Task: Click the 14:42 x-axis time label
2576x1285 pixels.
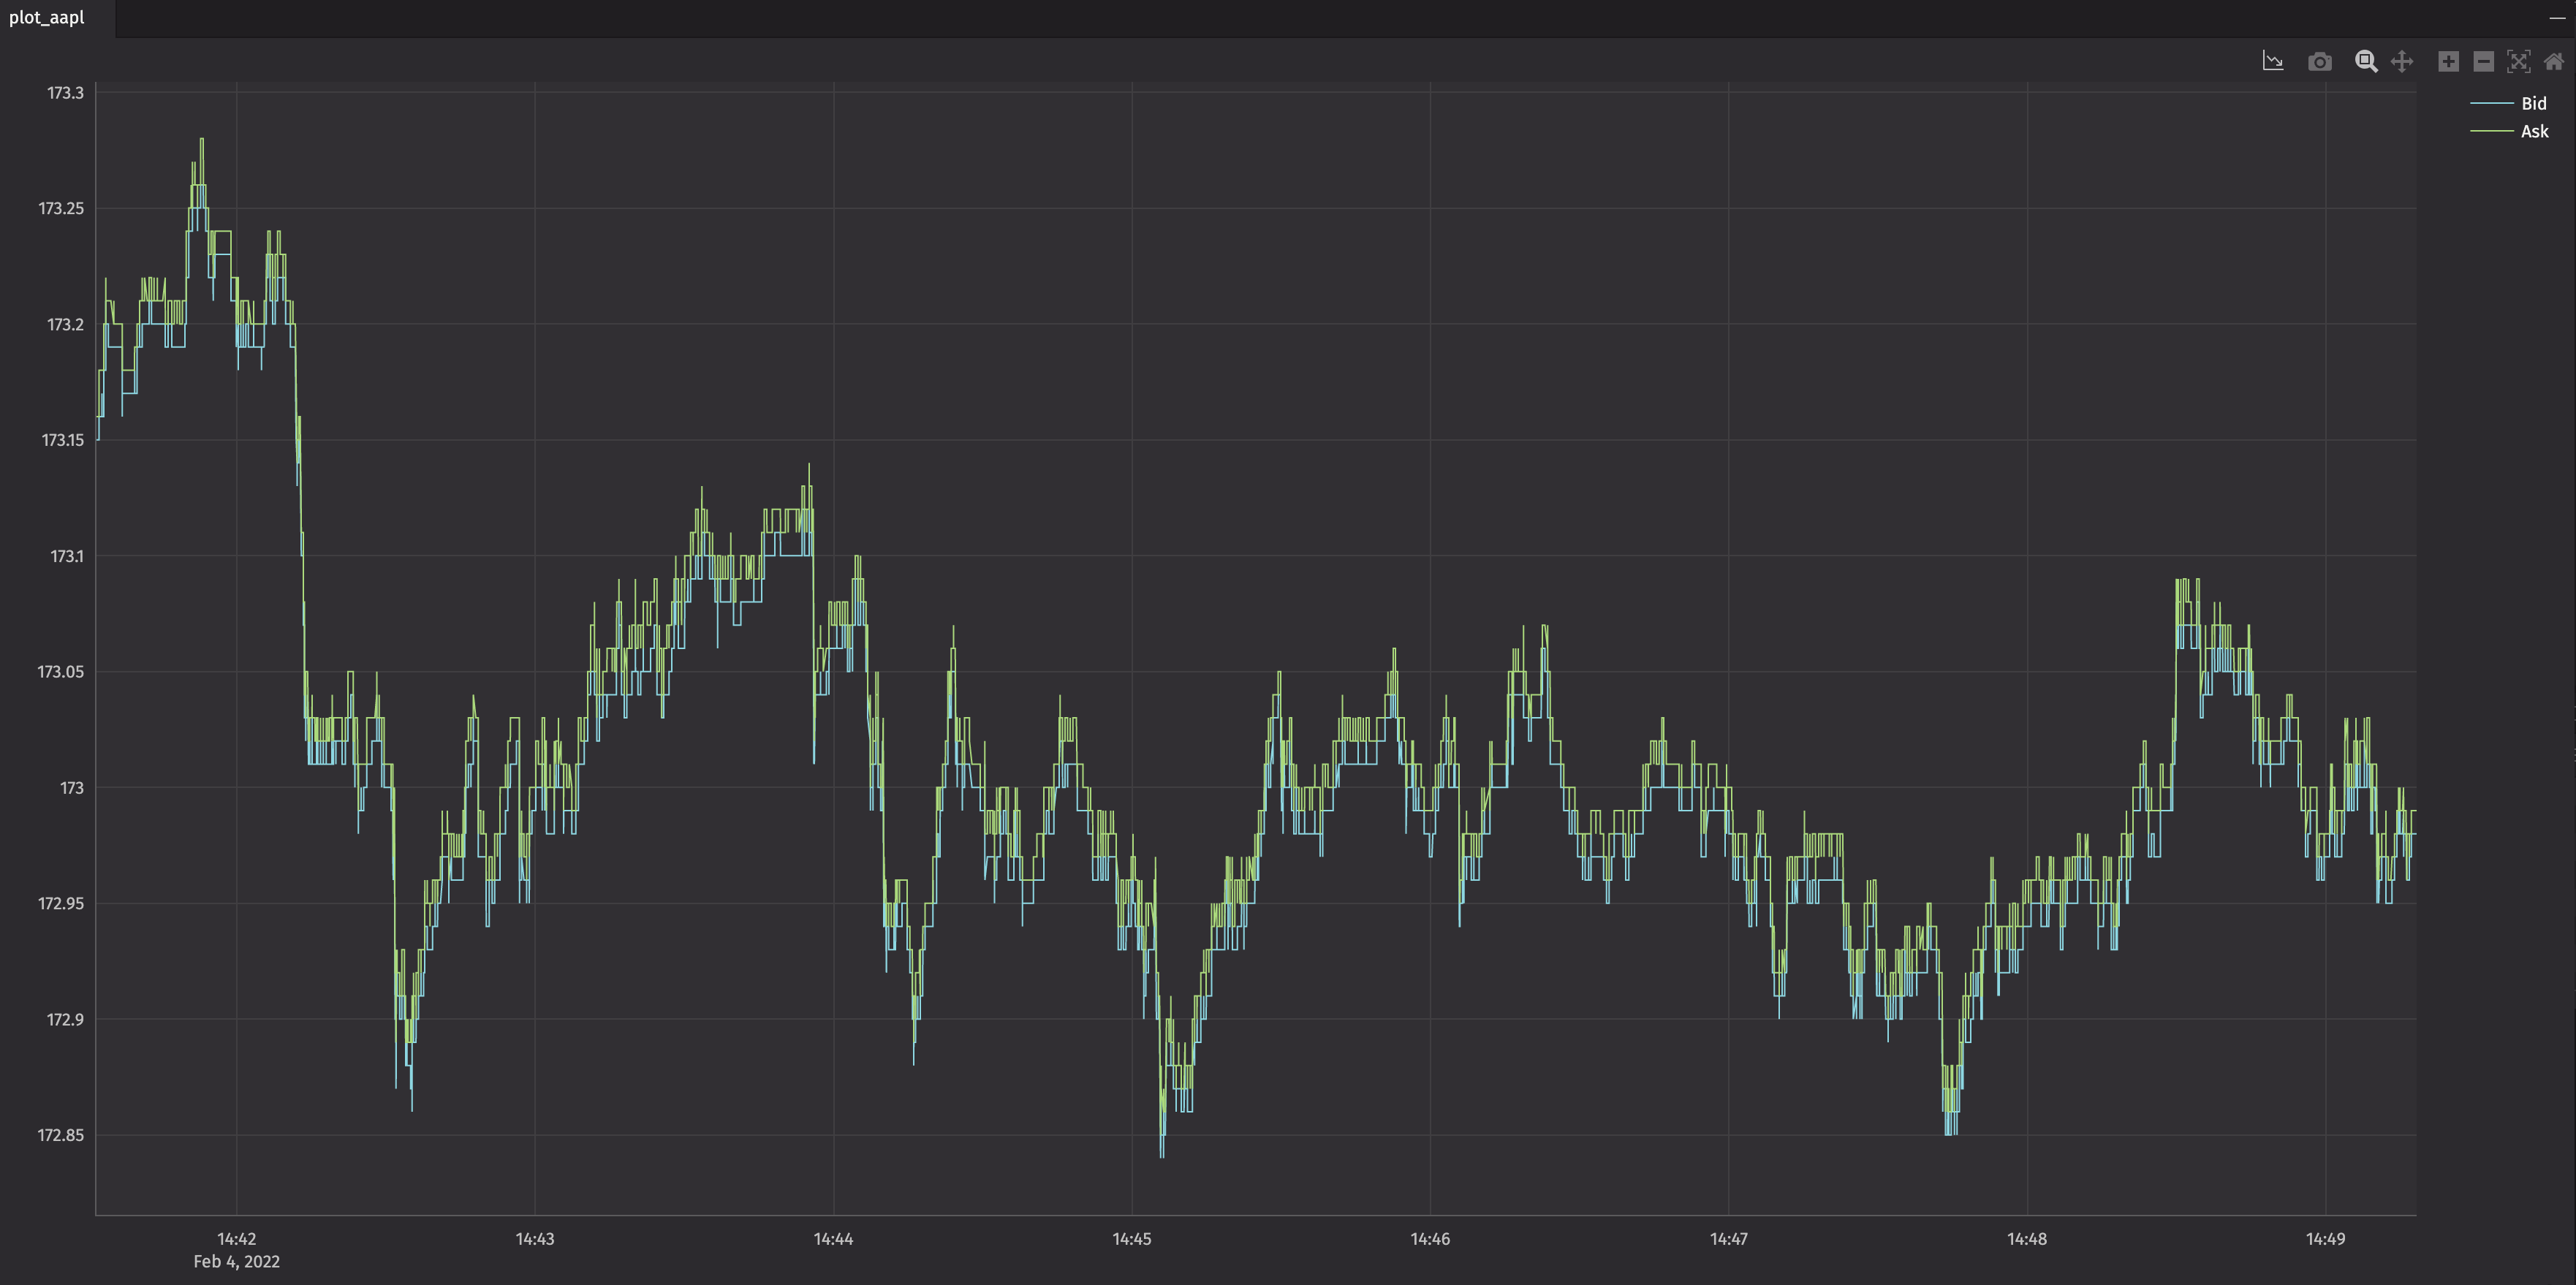Action: point(237,1239)
